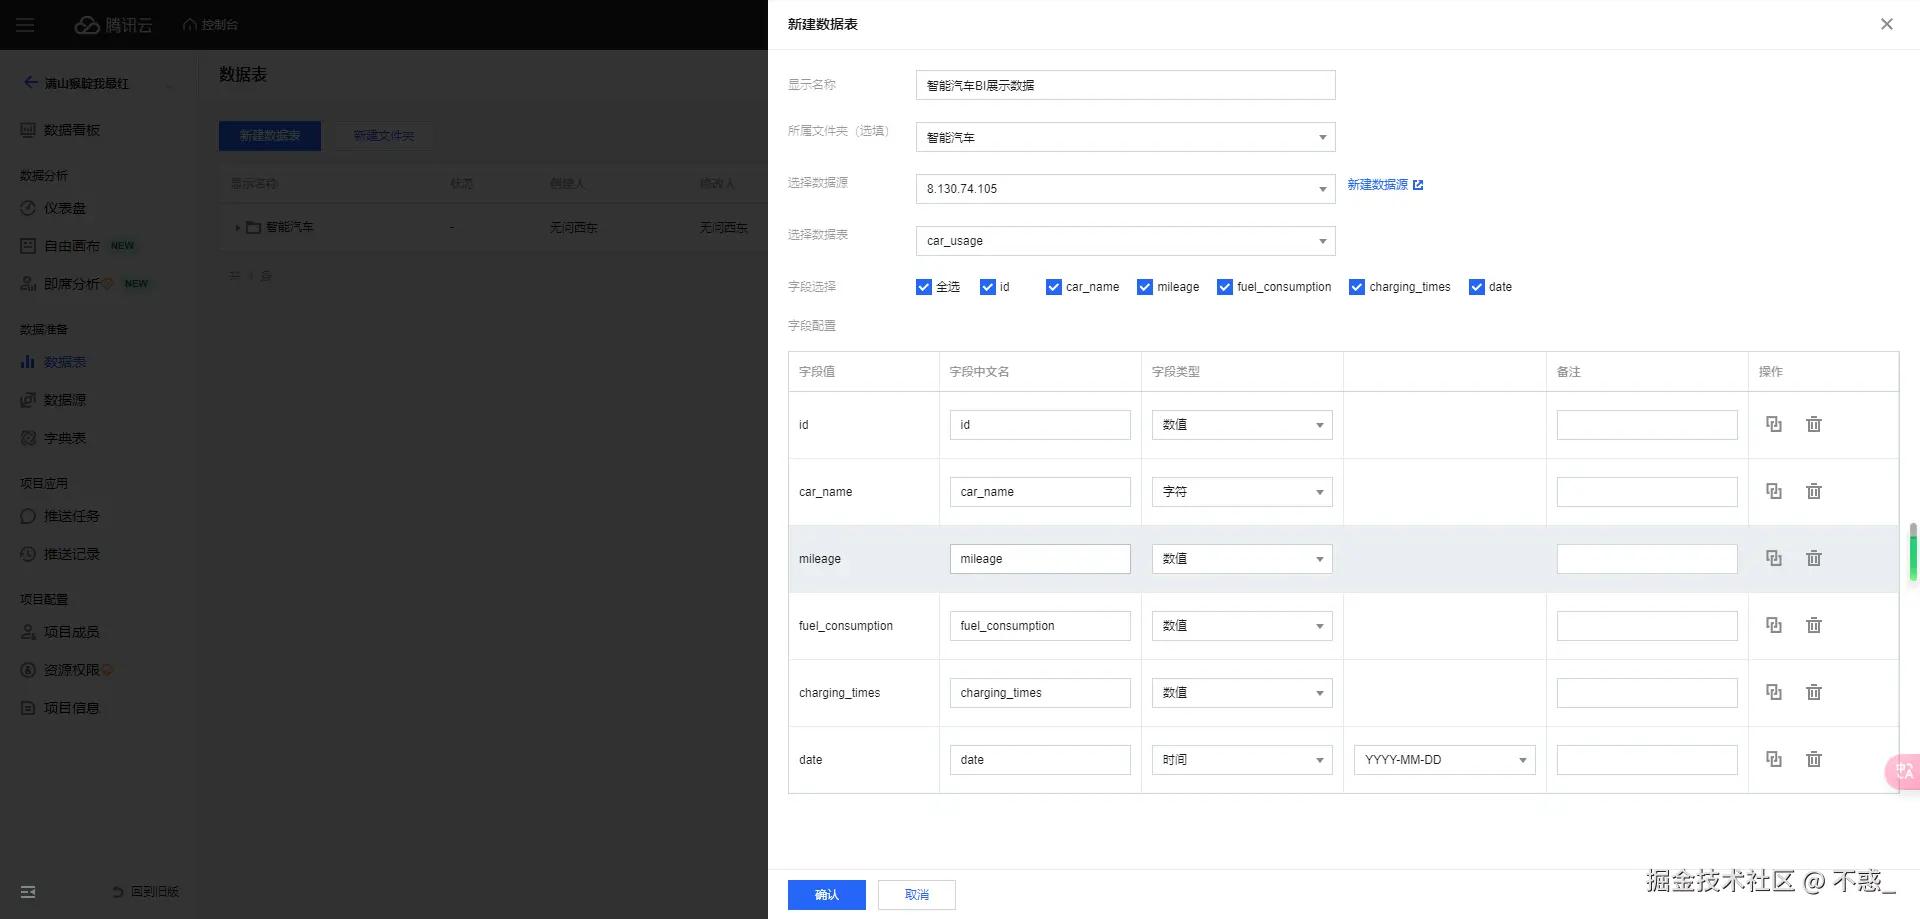Uncheck the car_name field checkbox
The image size is (1920, 919).
tap(1053, 287)
